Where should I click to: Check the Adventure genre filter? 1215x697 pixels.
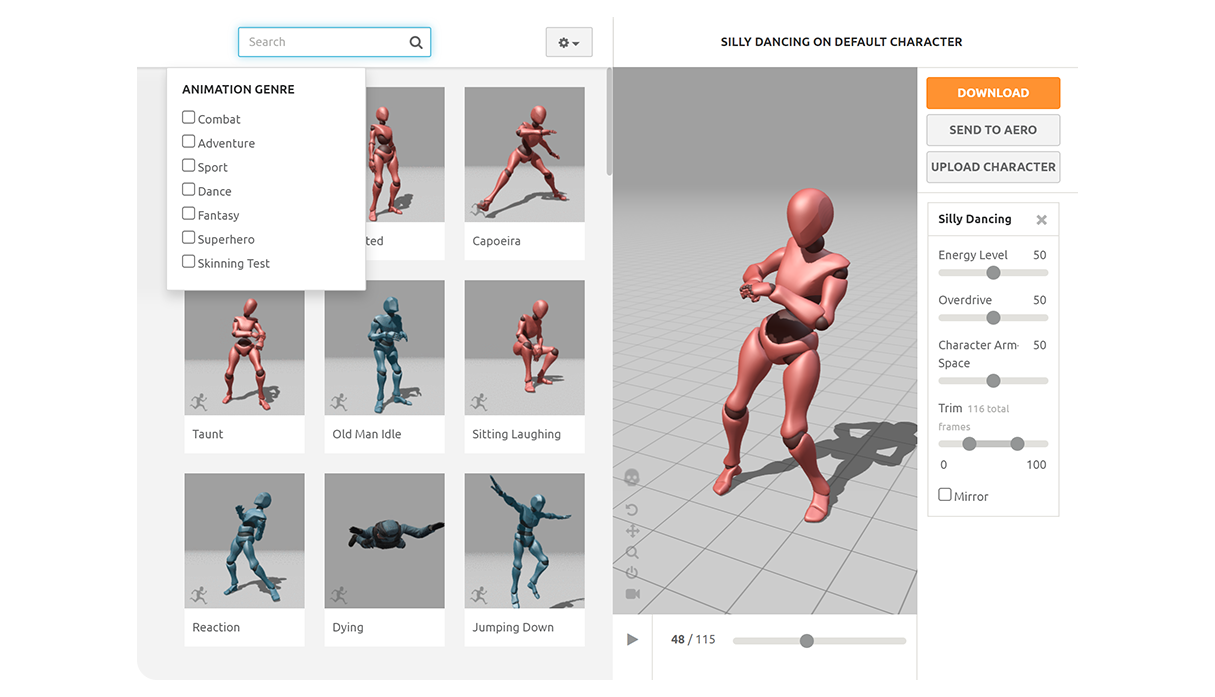pos(188,141)
